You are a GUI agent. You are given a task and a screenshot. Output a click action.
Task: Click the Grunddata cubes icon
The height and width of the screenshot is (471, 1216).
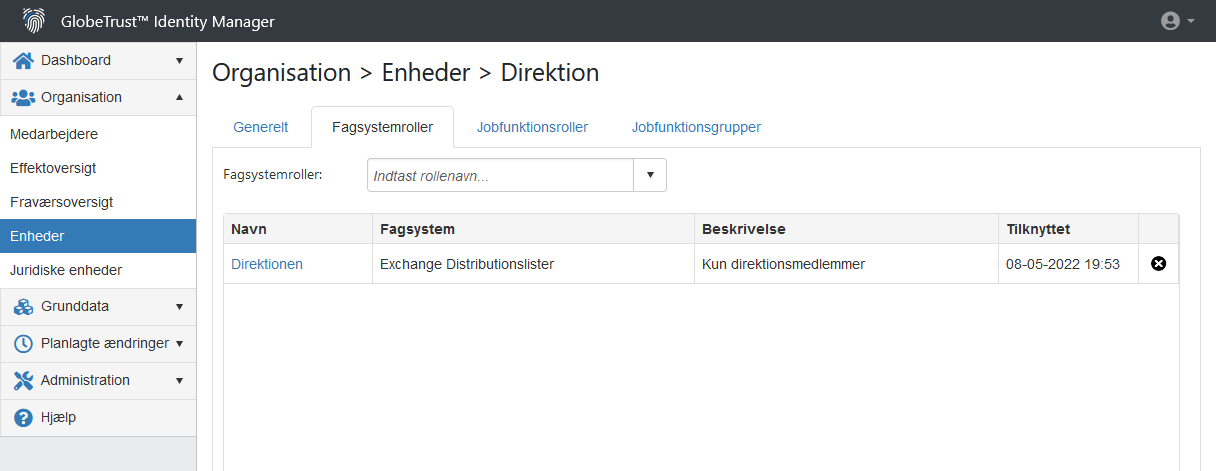(x=23, y=306)
